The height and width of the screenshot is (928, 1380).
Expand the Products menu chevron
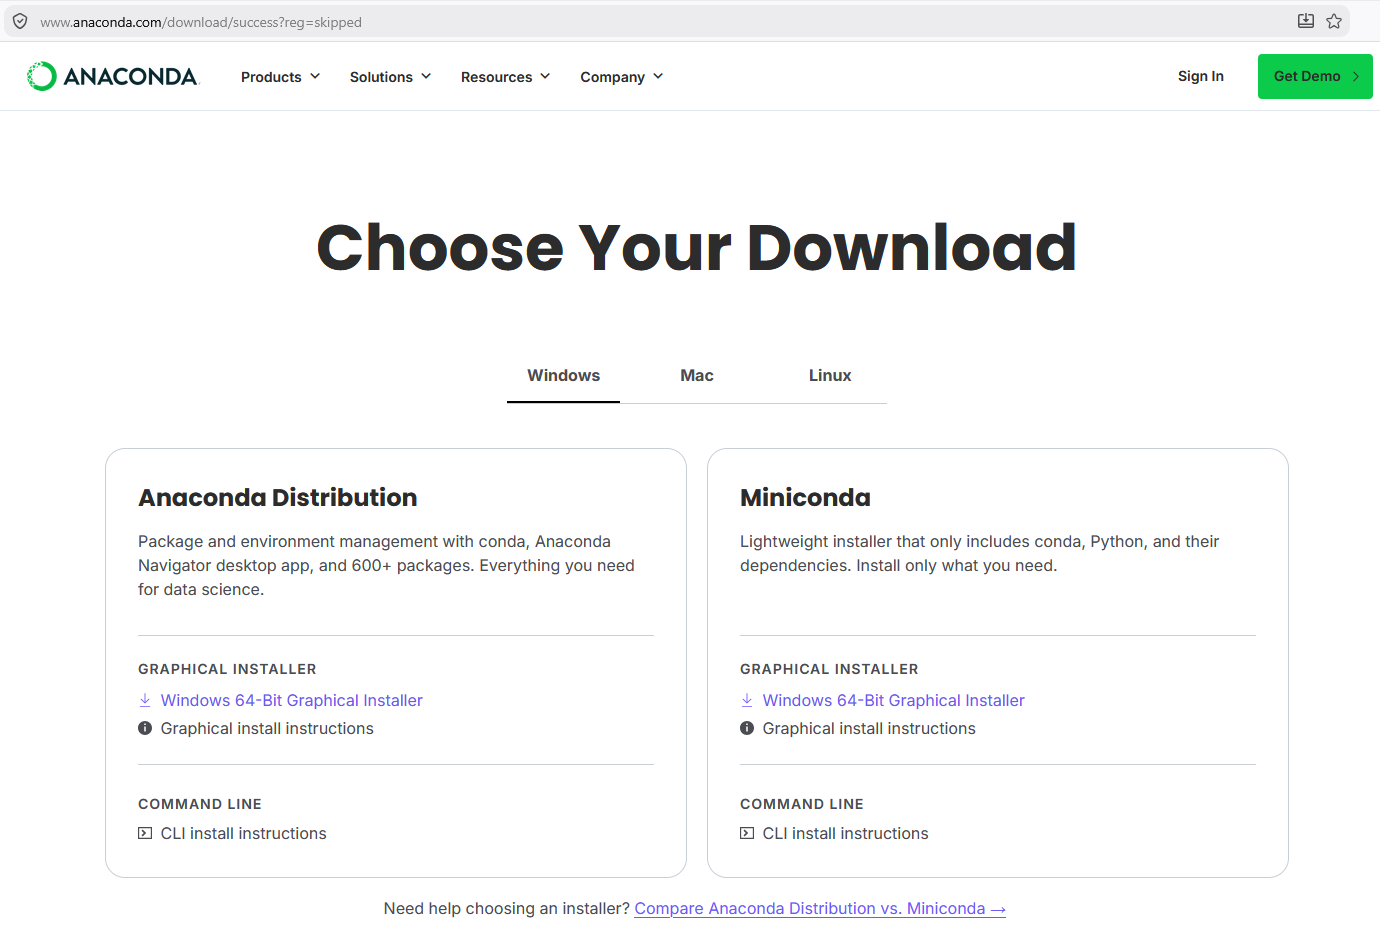point(315,76)
